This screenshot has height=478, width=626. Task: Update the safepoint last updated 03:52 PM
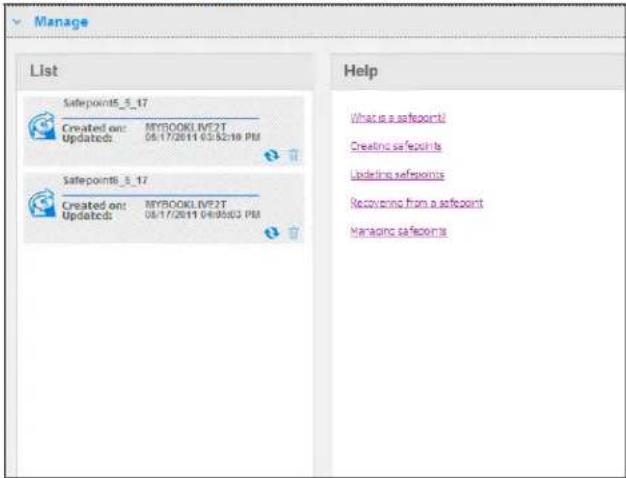[x=271, y=155]
